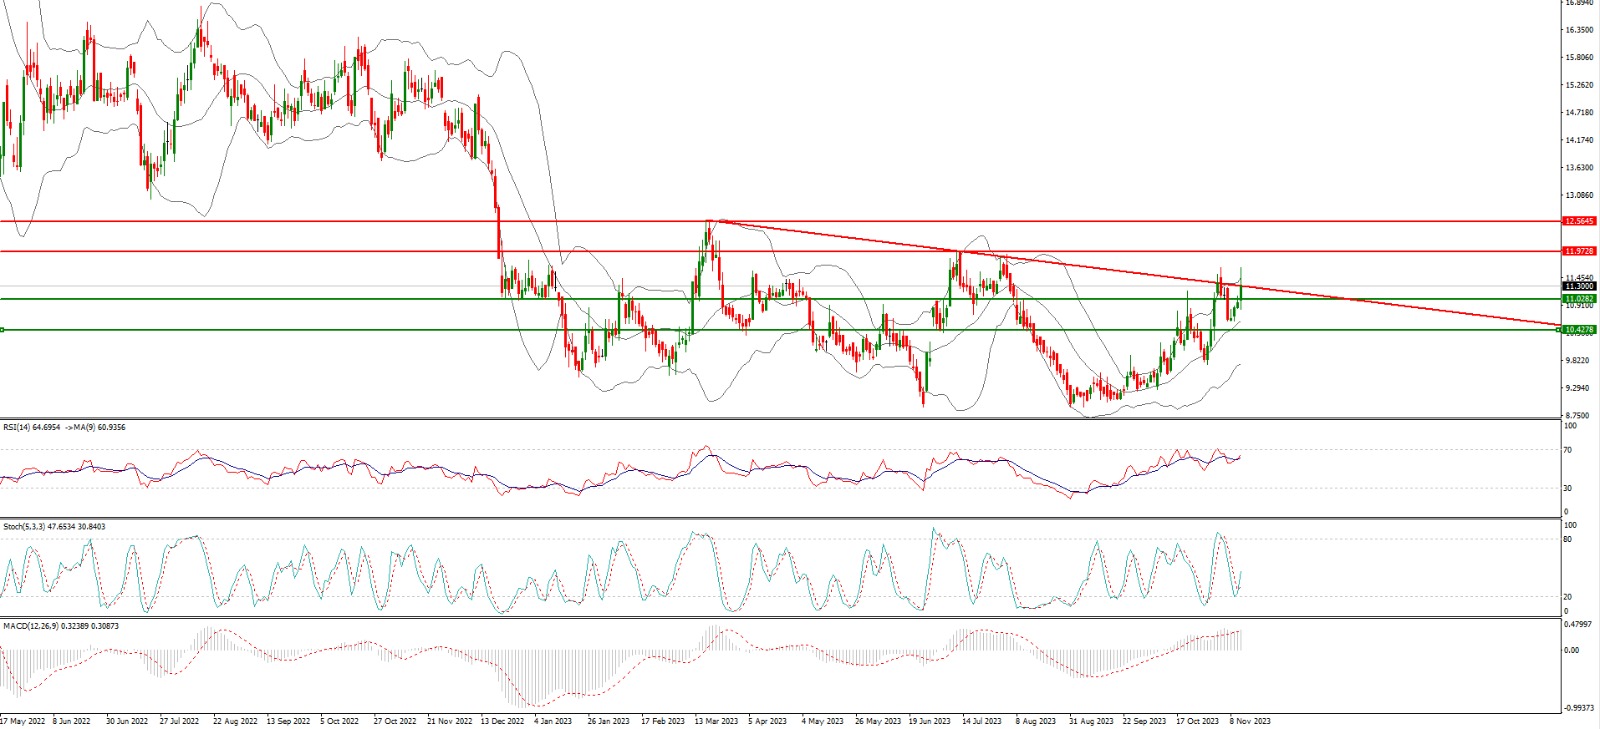Screen dimensions: 1600x729
Task: Click the 31 Aug 2023 date label
Action: click(x=1090, y=720)
